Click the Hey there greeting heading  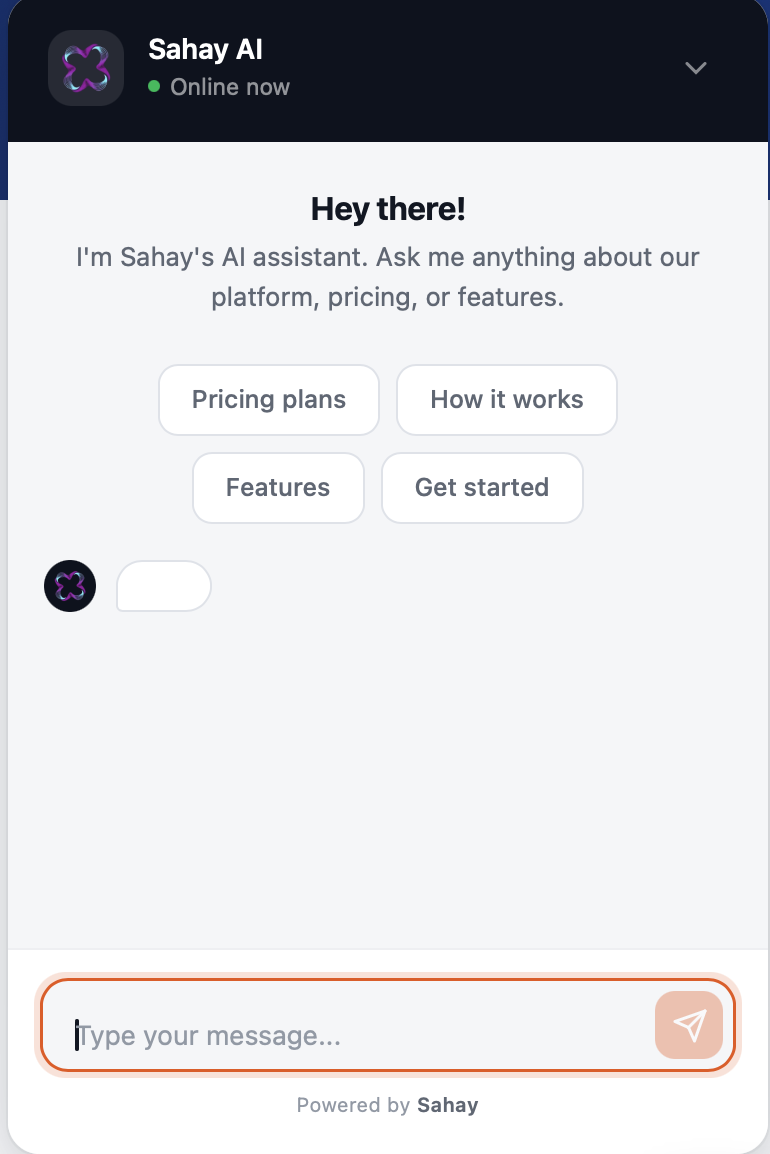(387, 209)
